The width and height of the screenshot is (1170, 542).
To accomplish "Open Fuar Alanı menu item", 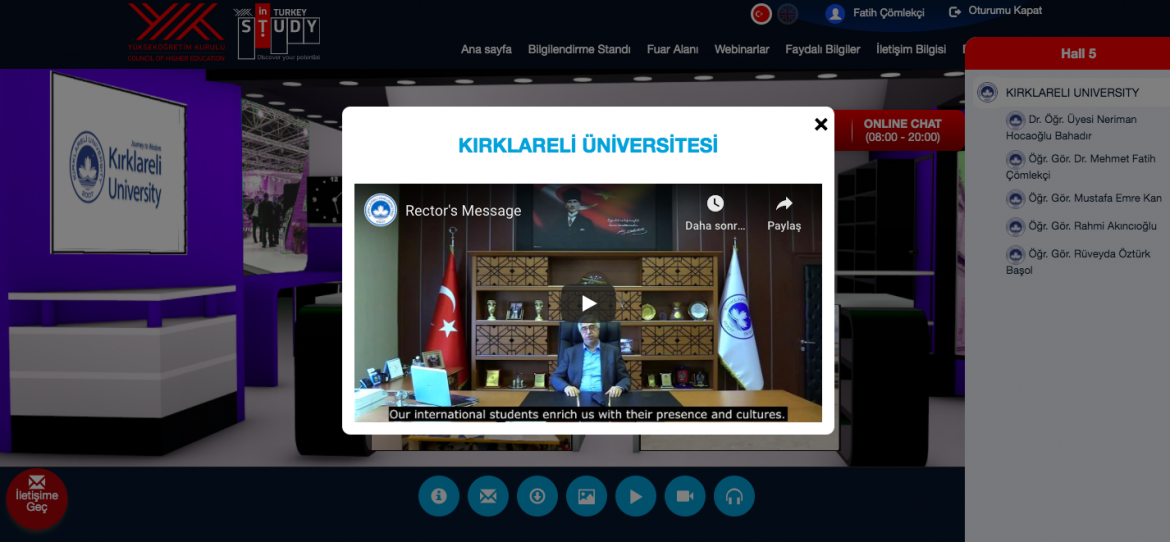I will (x=672, y=49).
